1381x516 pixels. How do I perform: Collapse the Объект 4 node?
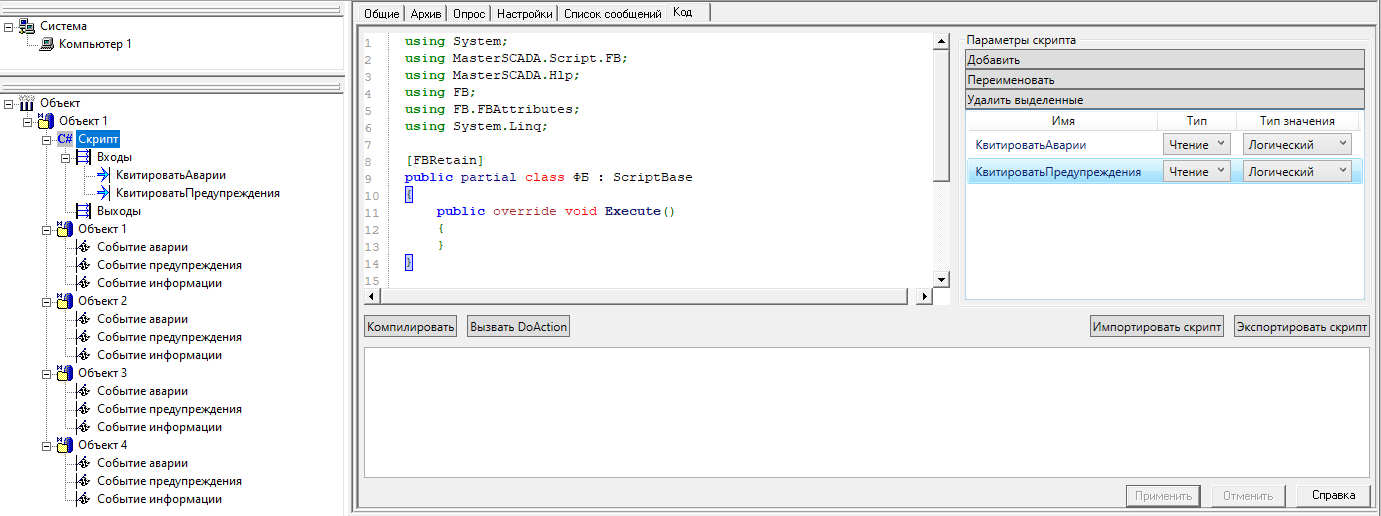[x=47, y=445]
